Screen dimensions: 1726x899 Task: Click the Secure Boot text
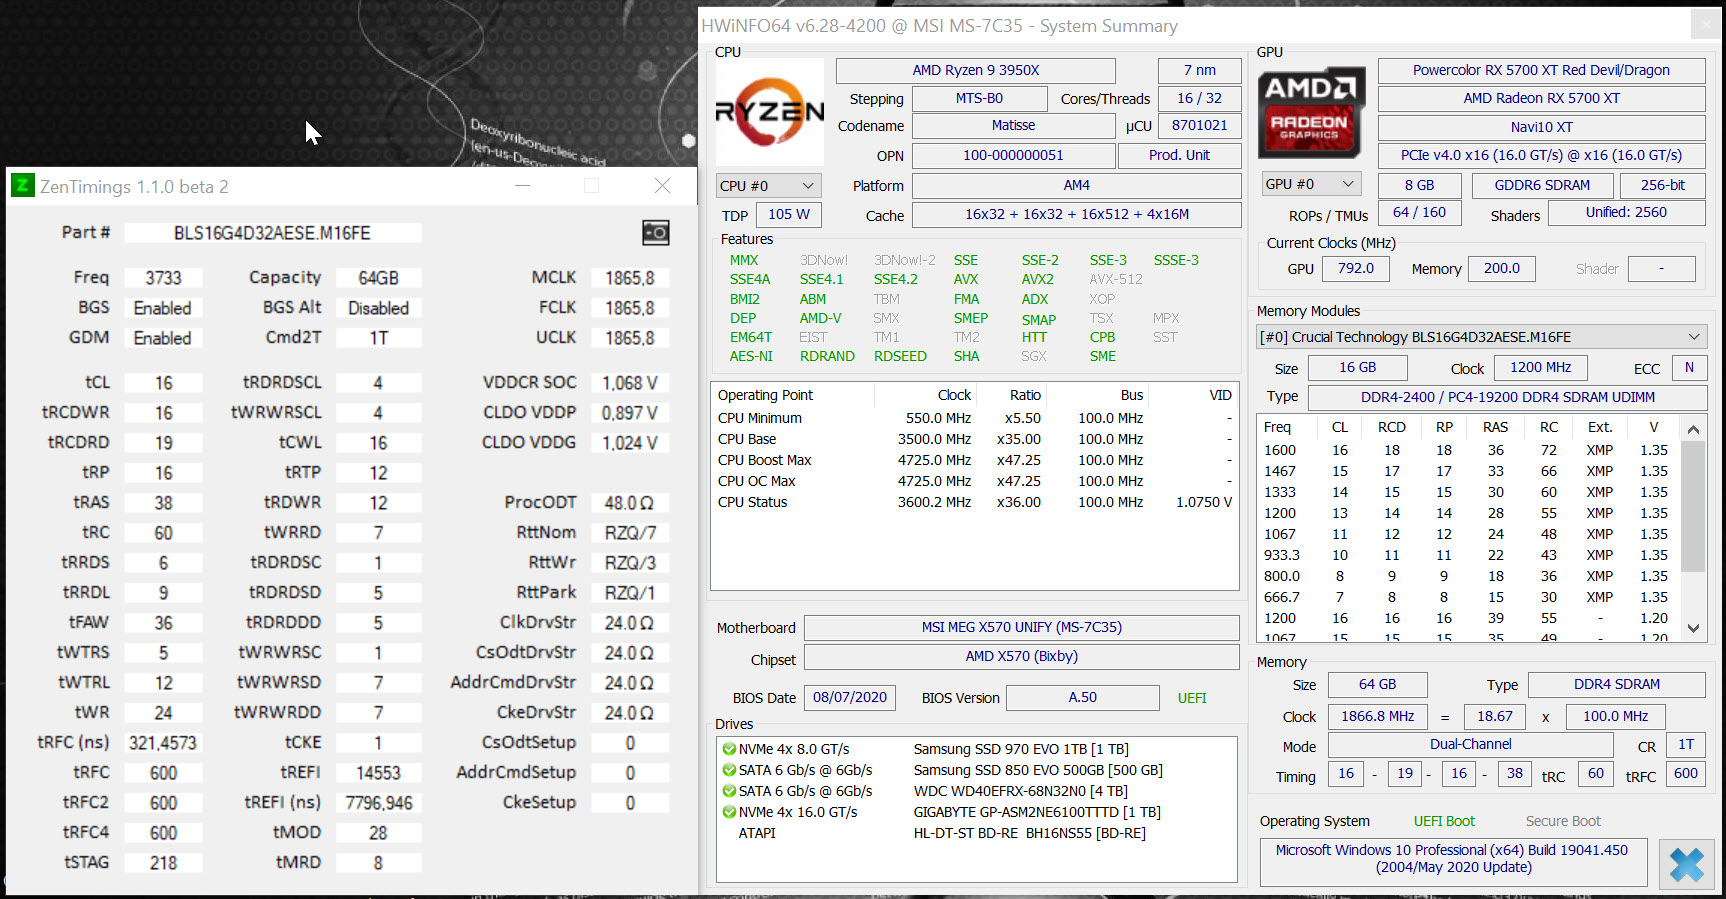1563,821
